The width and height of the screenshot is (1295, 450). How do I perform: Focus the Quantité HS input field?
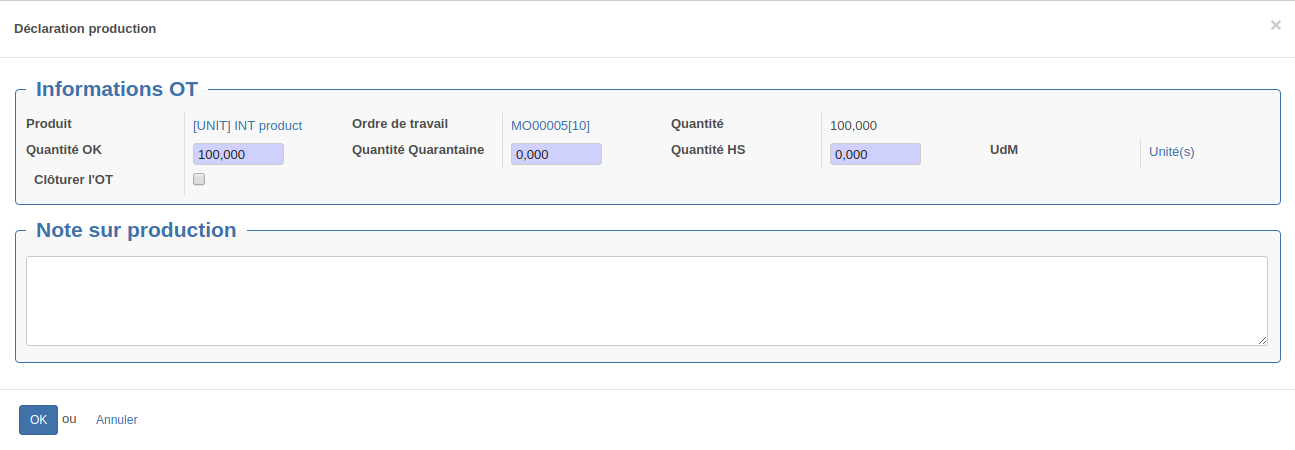pos(875,154)
